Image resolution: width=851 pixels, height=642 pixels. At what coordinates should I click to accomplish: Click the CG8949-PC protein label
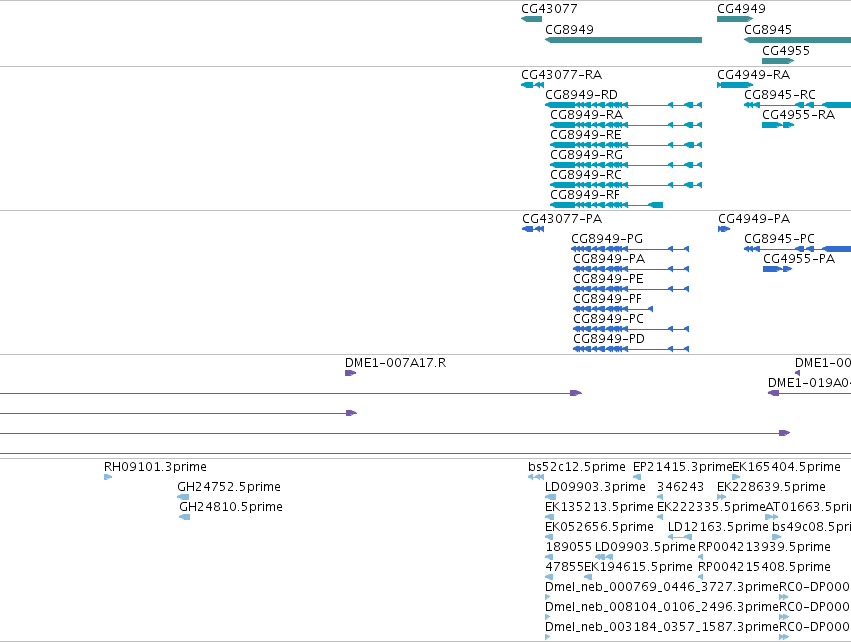[608, 319]
